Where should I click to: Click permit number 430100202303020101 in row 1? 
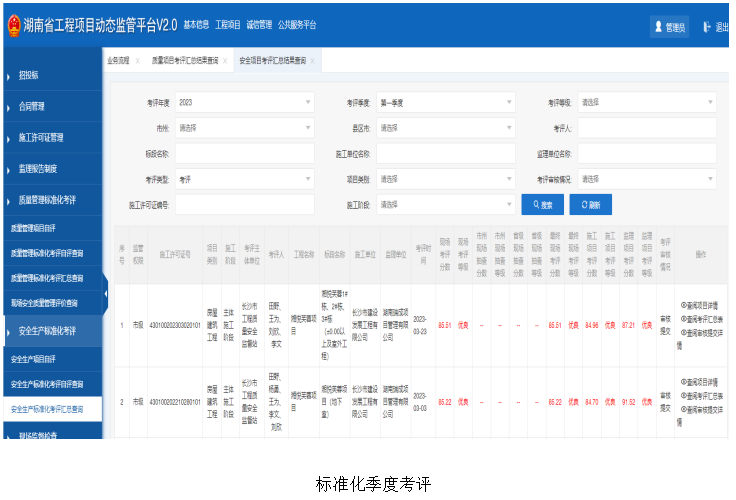175,325
